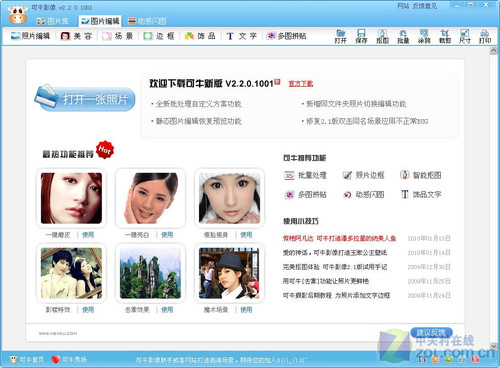Open the 网站 link in the title bar
Viewport: 500px width, 368px height.
tap(403, 6)
